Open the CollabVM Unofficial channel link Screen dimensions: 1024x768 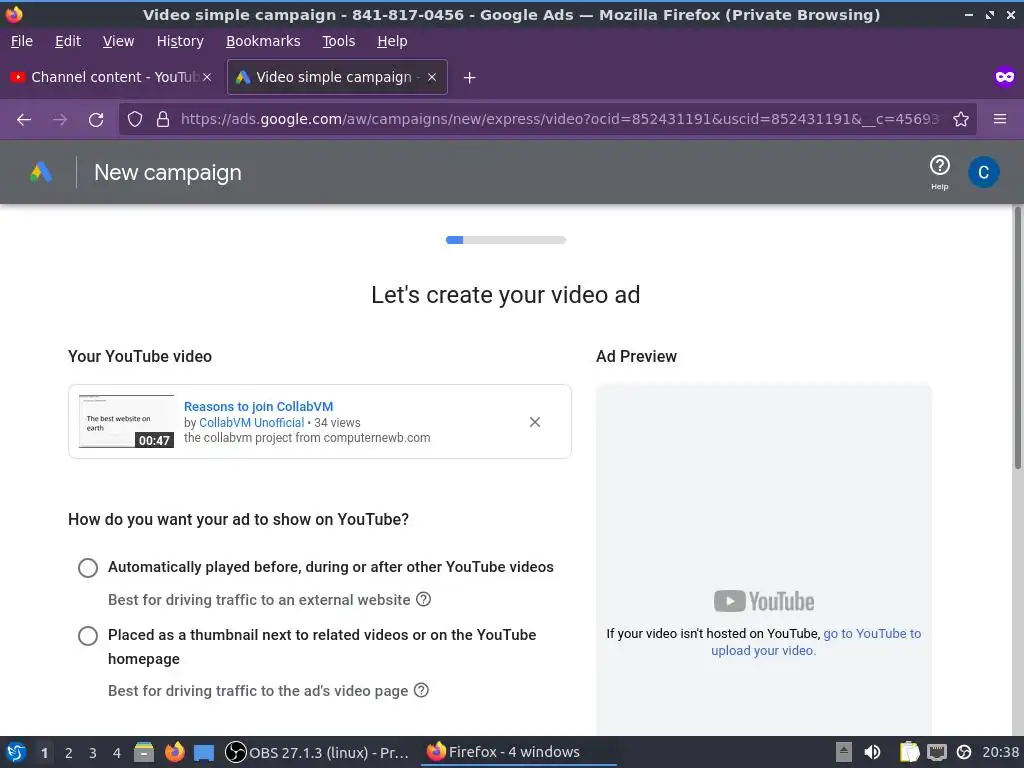click(x=251, y=423)
